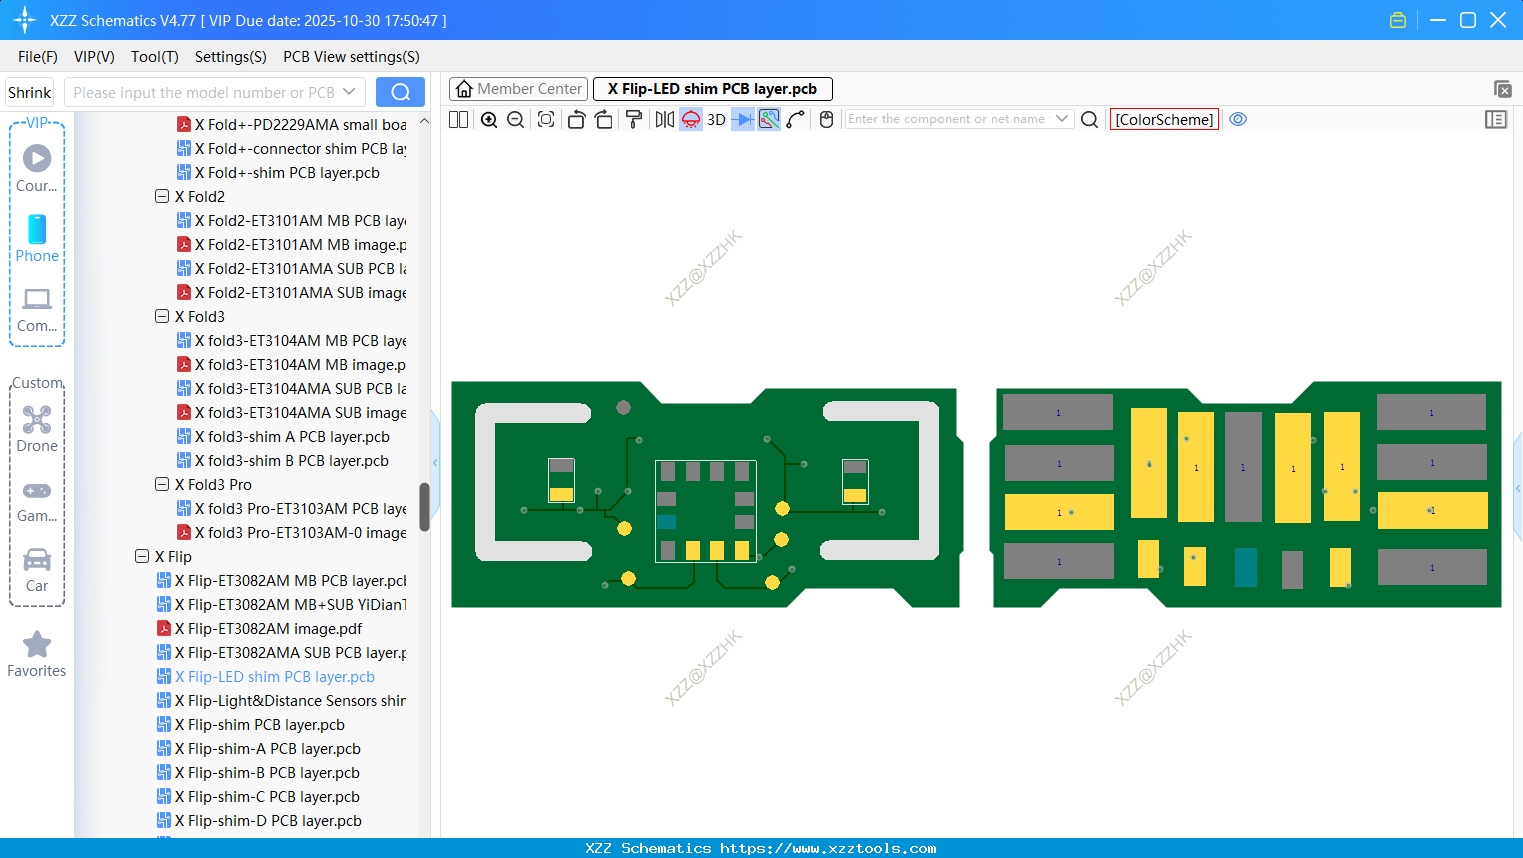Screen dimensions: 1523x858
Task: Switch to 3D view mode
Action: 715,119
